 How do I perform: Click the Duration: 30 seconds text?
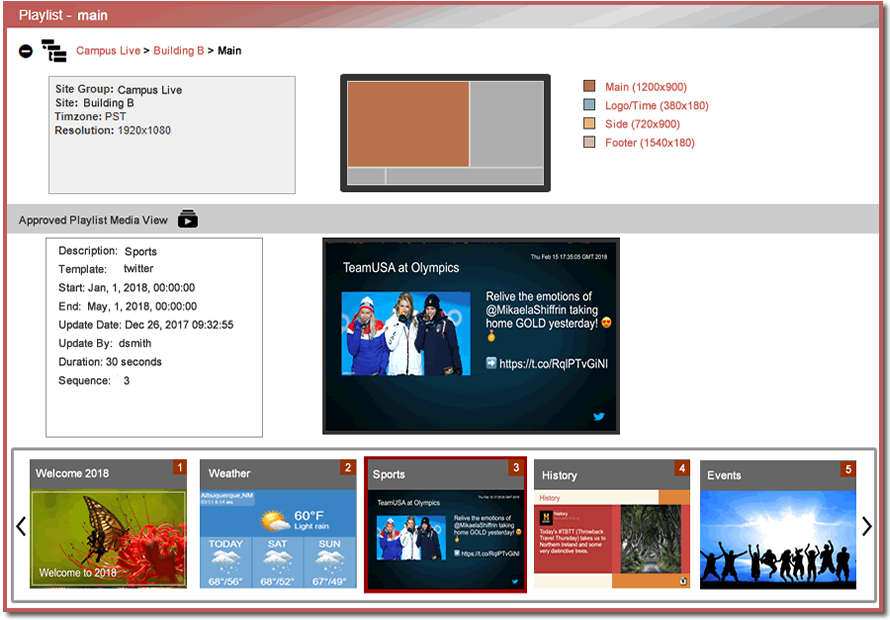click(x=110, y=362)
